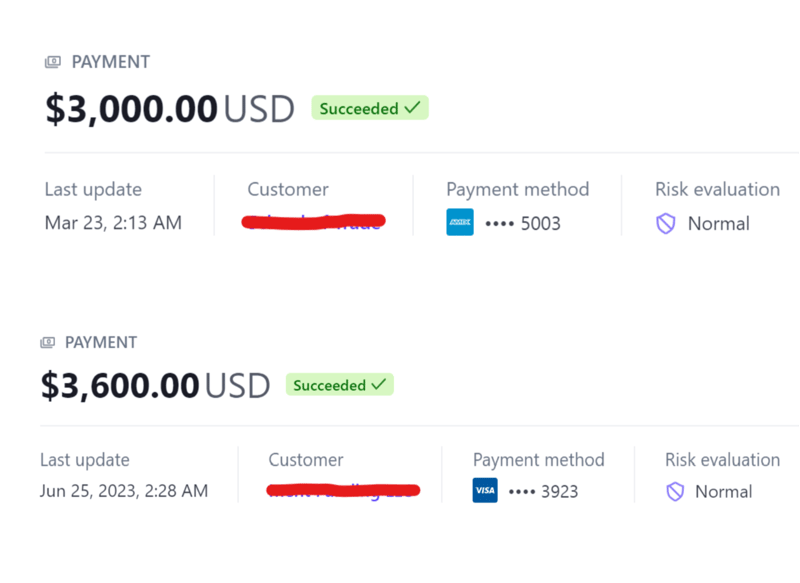Open the redacted customer link of second payment
This screenshot has height=583, width=800.
coord(344,490)
